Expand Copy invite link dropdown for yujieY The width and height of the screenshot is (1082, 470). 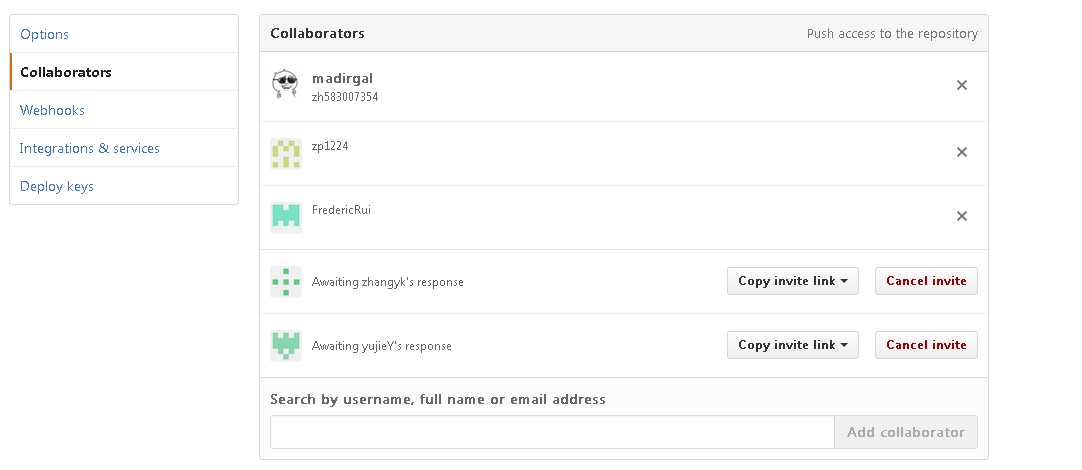(793, 345)
